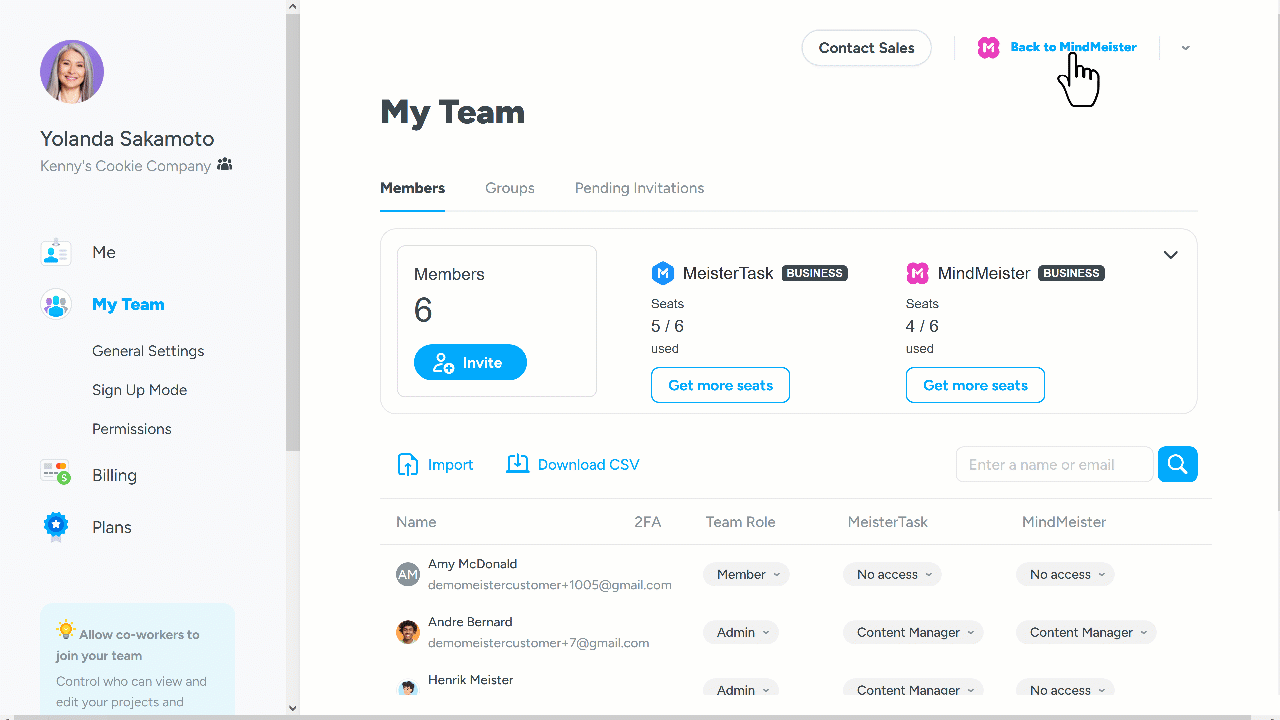Click Back to MindMeister link
1280x720 pixels.
pyautogui.click(x=1073, y=47)
